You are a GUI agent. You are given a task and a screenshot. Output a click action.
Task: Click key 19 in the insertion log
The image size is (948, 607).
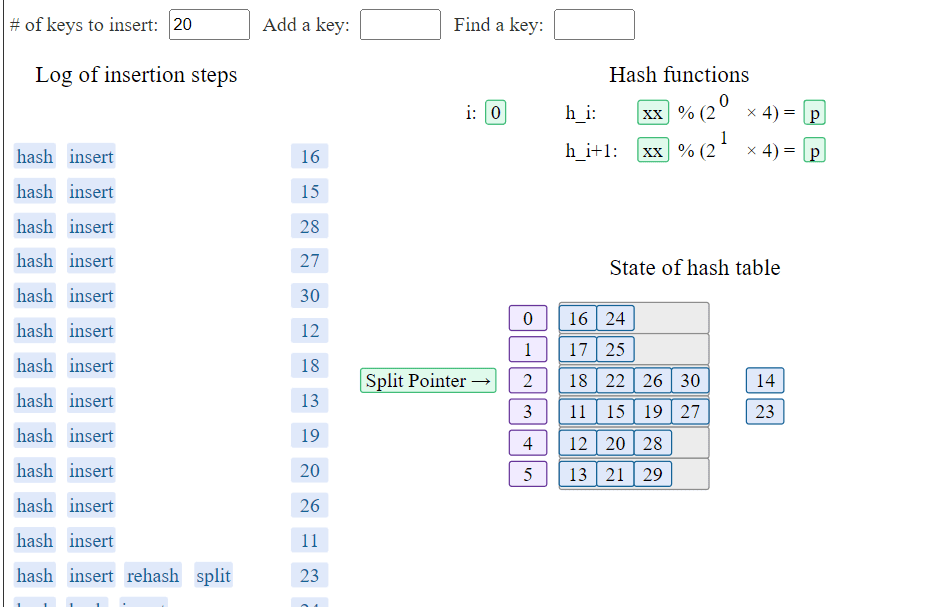[310, 436]
